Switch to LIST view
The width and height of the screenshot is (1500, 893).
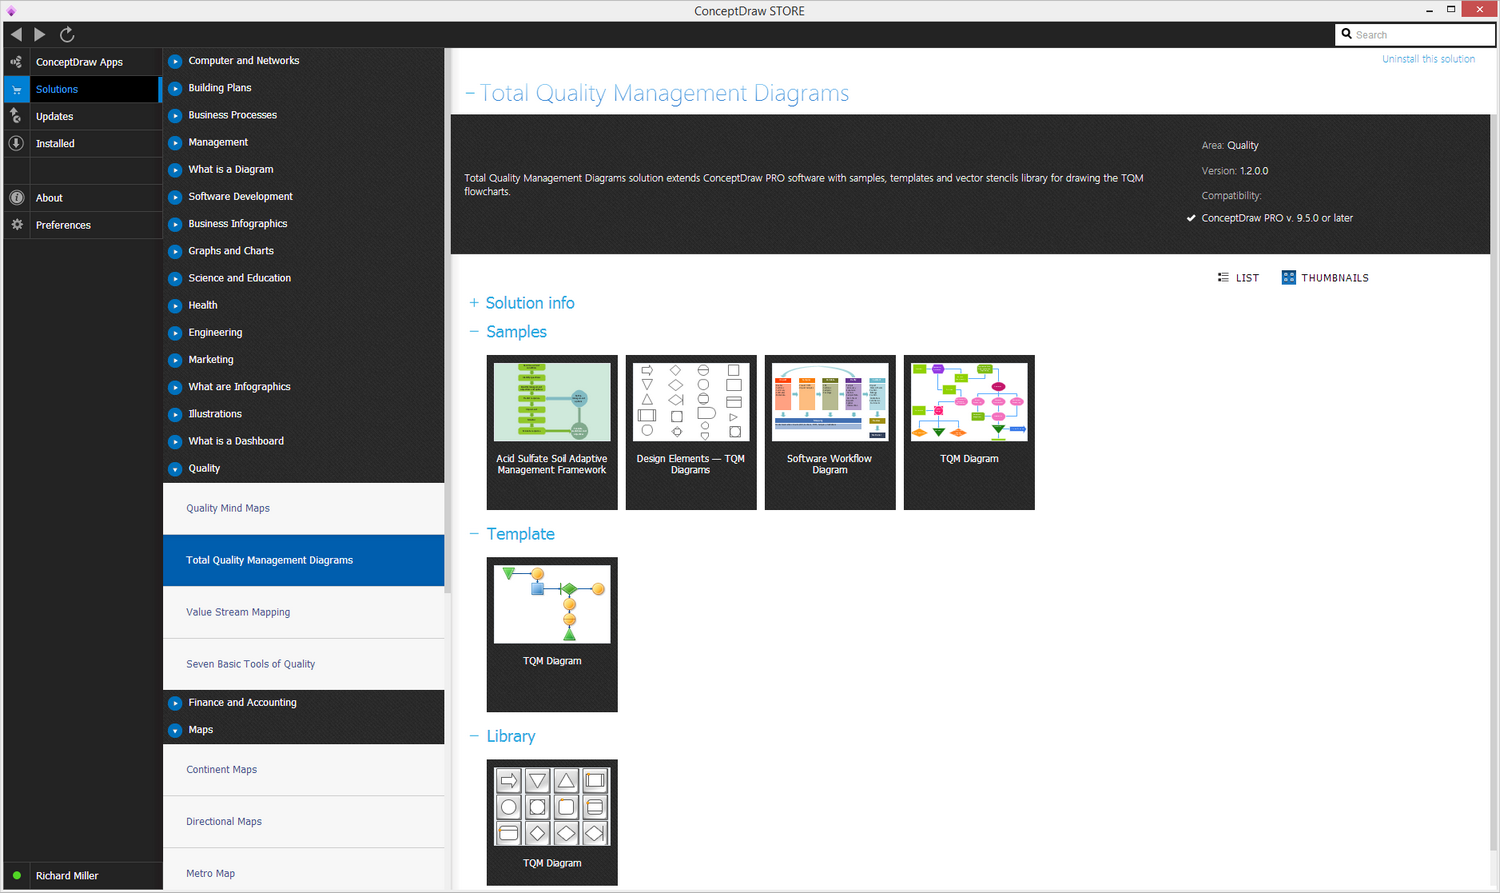coord(1238,278)
